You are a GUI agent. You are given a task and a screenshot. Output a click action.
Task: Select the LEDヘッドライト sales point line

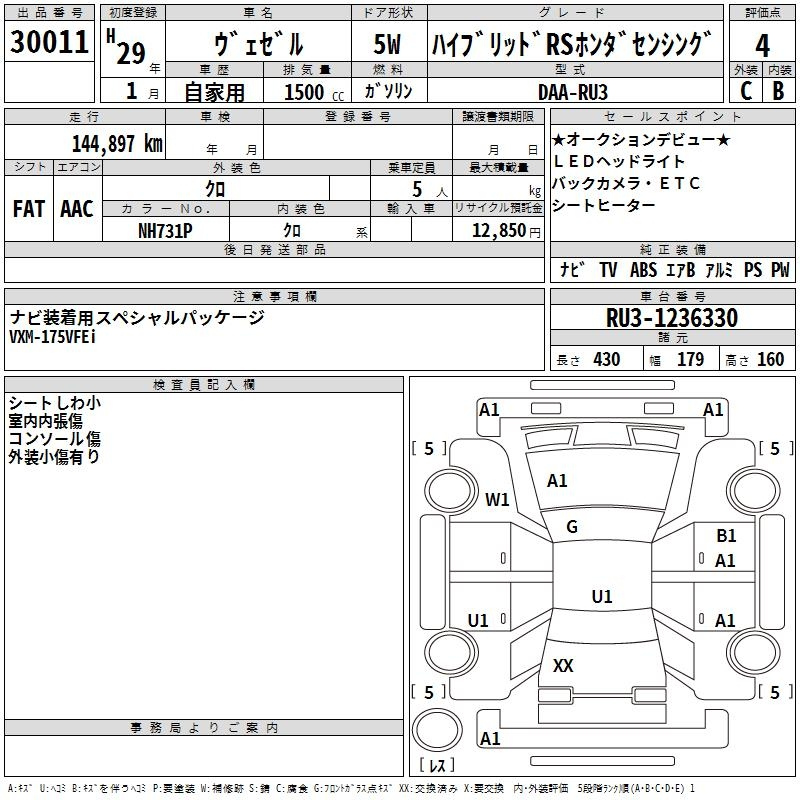click(618, 161)
